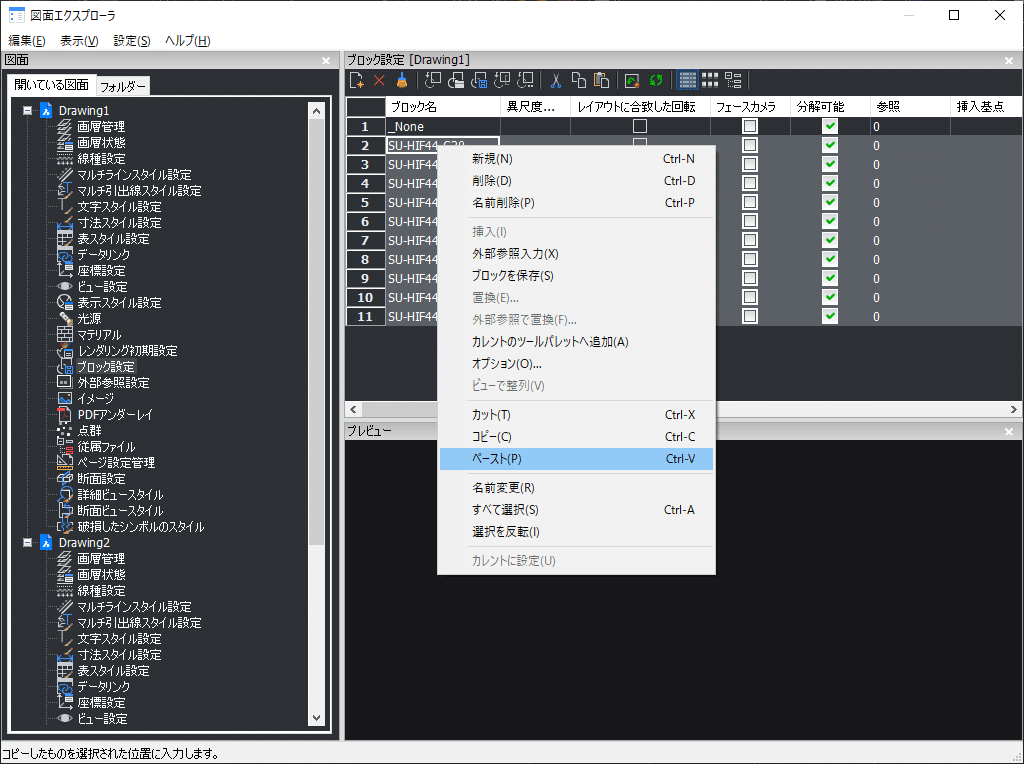The image size is (1024, 764).
Task: Choose オプション(O)... from the context menu
Action: (576, 364)
